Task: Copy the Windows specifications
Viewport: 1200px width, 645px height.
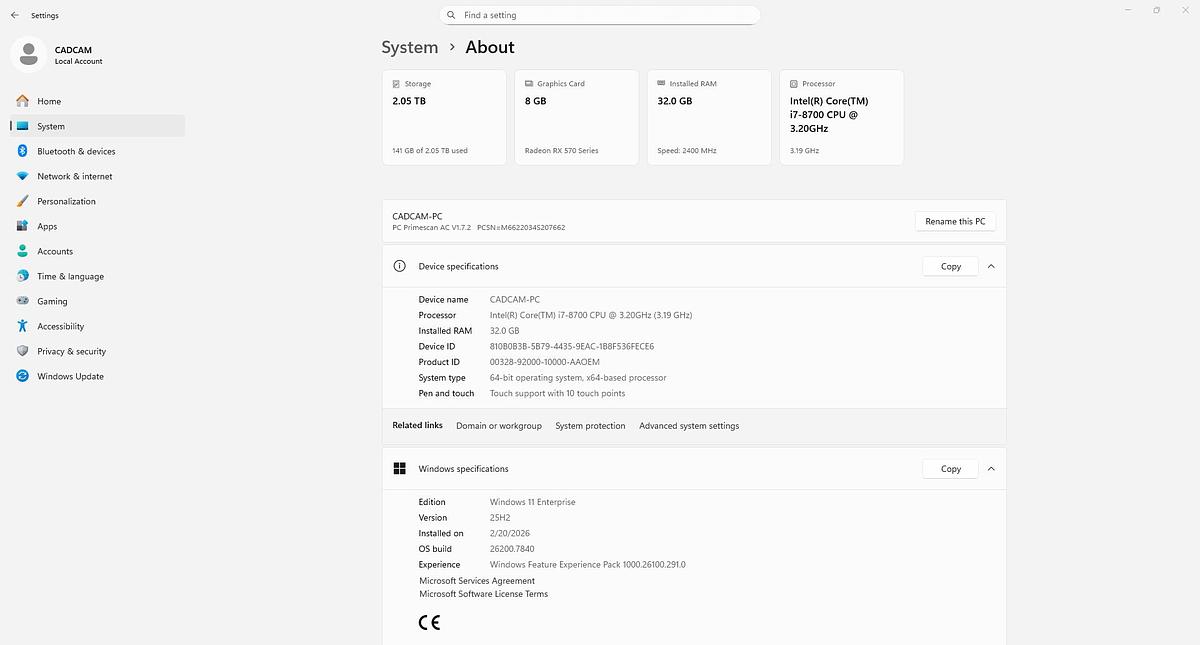Action: point(950,468)
